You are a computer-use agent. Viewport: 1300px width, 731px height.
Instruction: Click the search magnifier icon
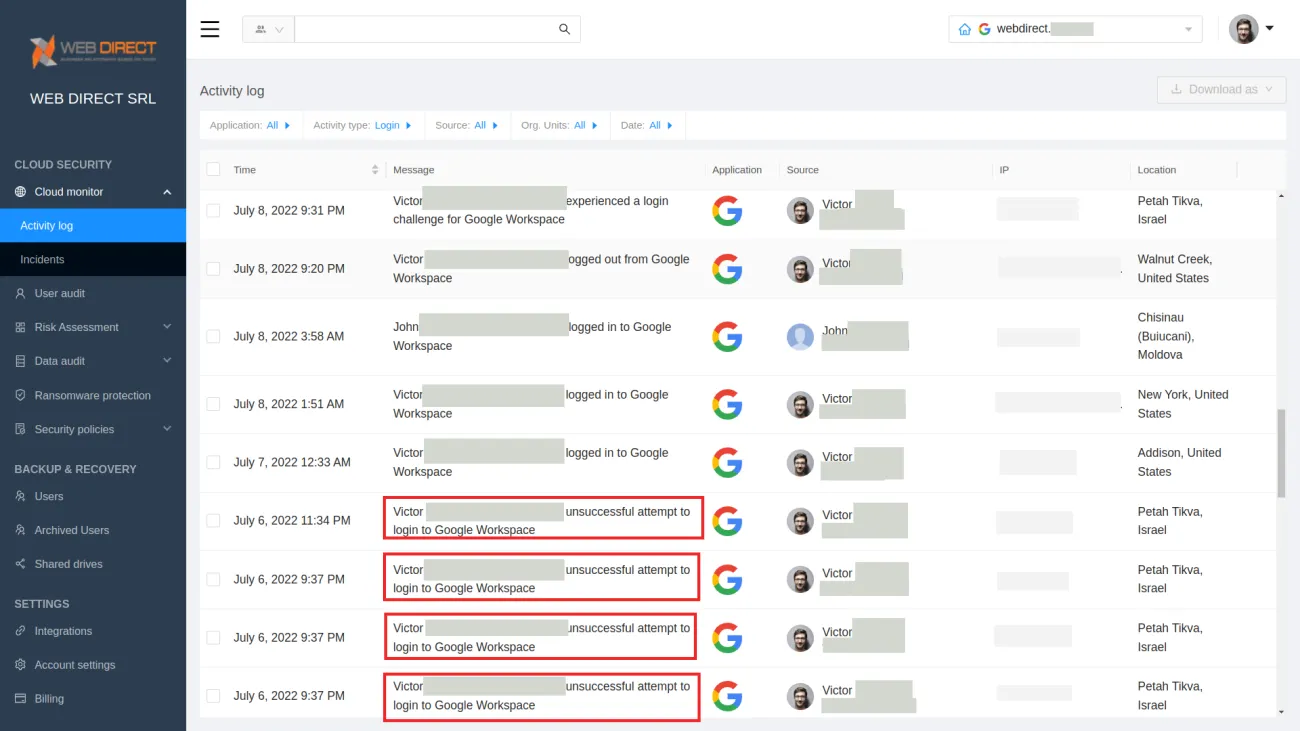[564, 29]
